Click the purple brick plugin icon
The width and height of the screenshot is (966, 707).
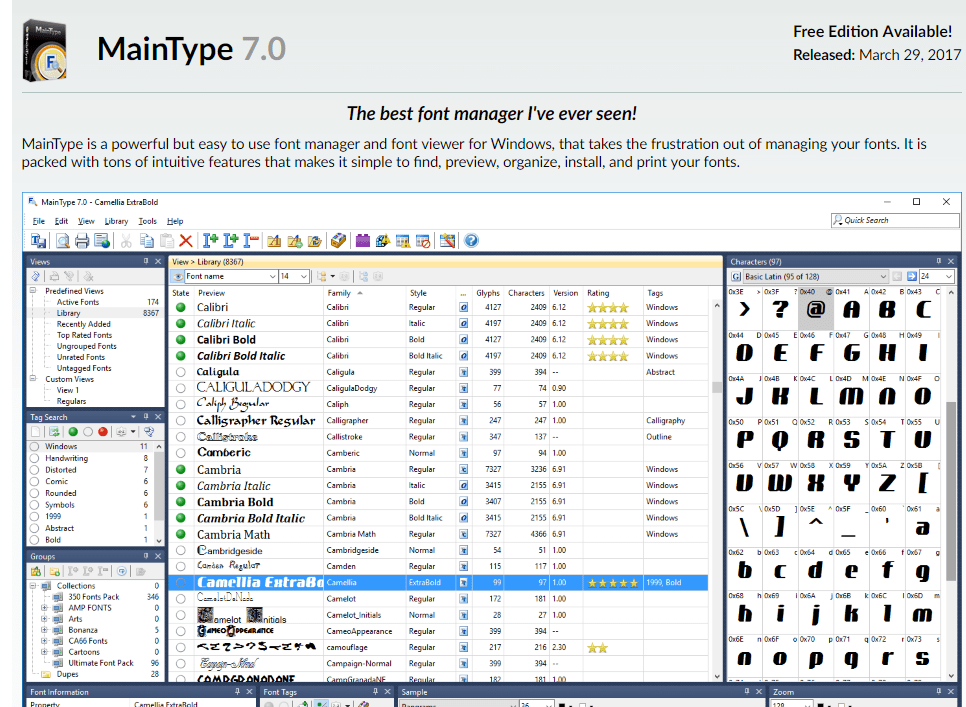click(x=363, y=241)
